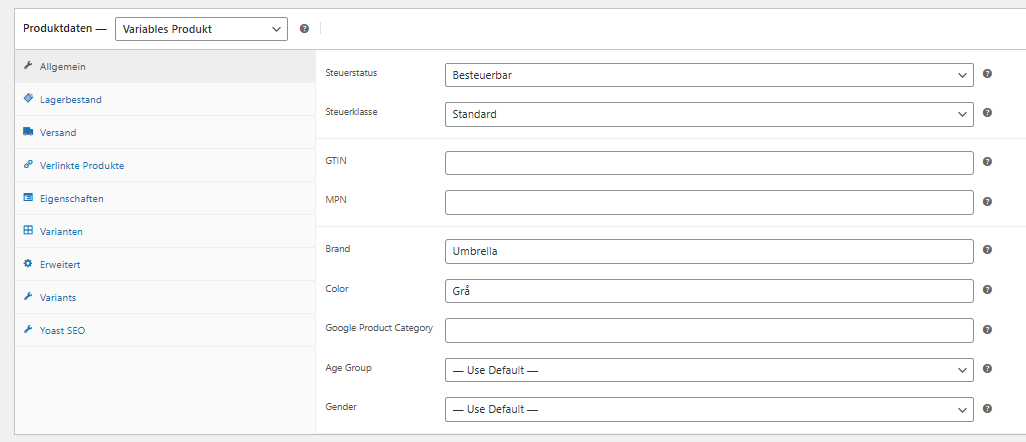Open the Variables Produkt type dropdown
The width and height of the screenshot is (1026, 442).
click(202, 29)
